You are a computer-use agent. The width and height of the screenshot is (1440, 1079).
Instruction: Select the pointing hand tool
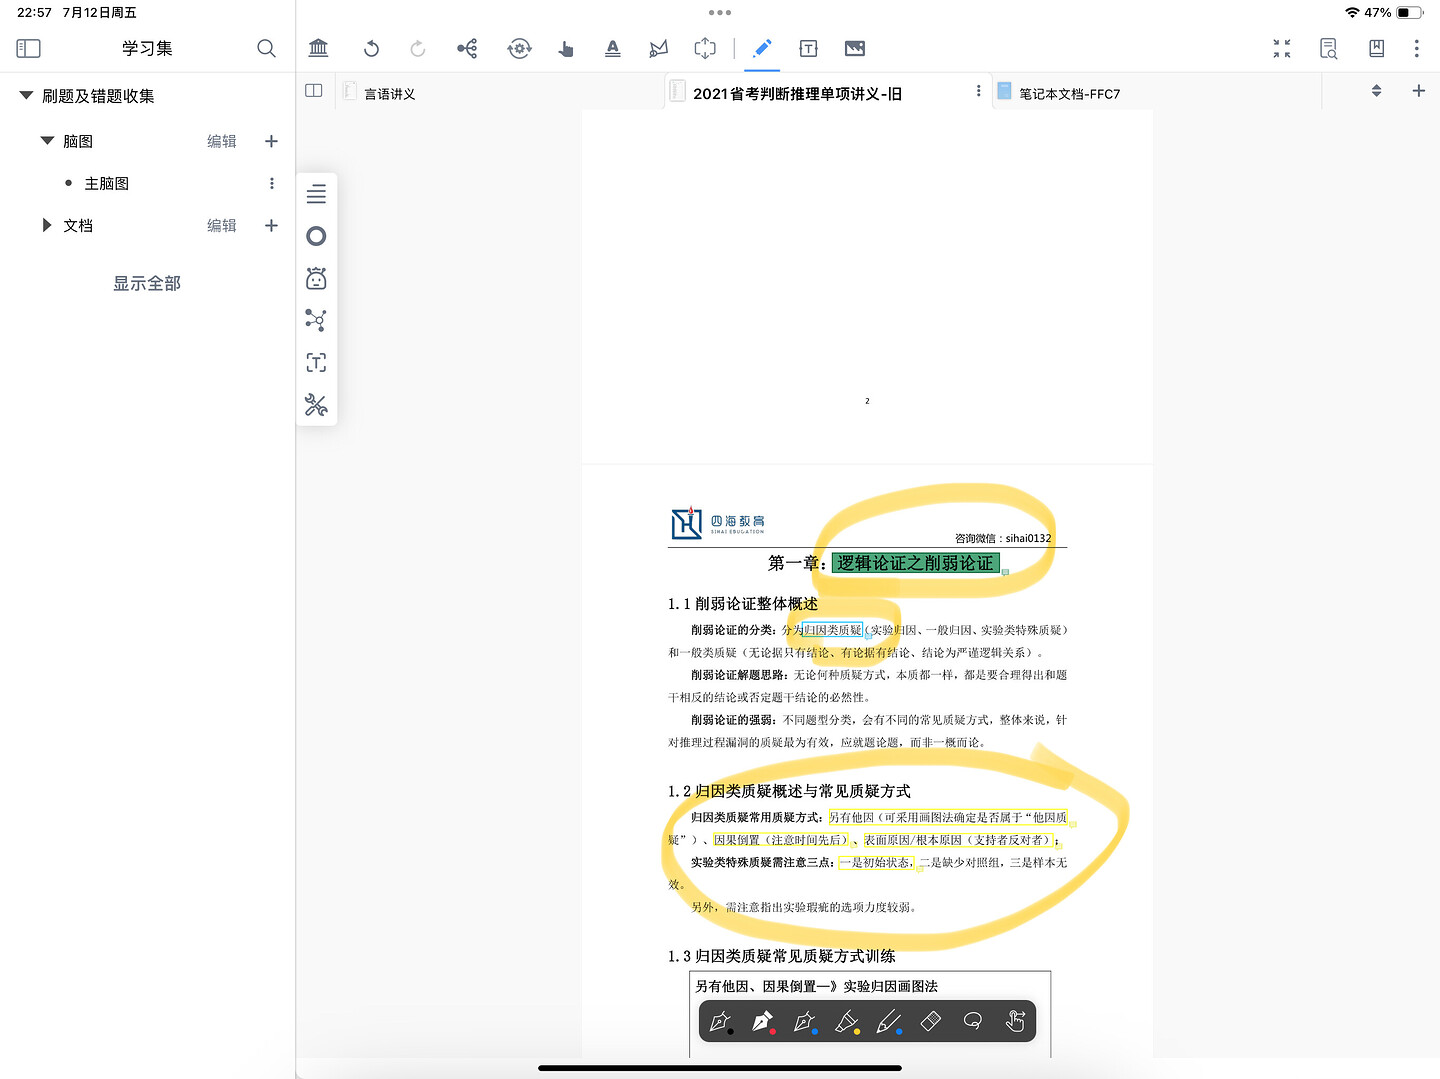point(566,48)
